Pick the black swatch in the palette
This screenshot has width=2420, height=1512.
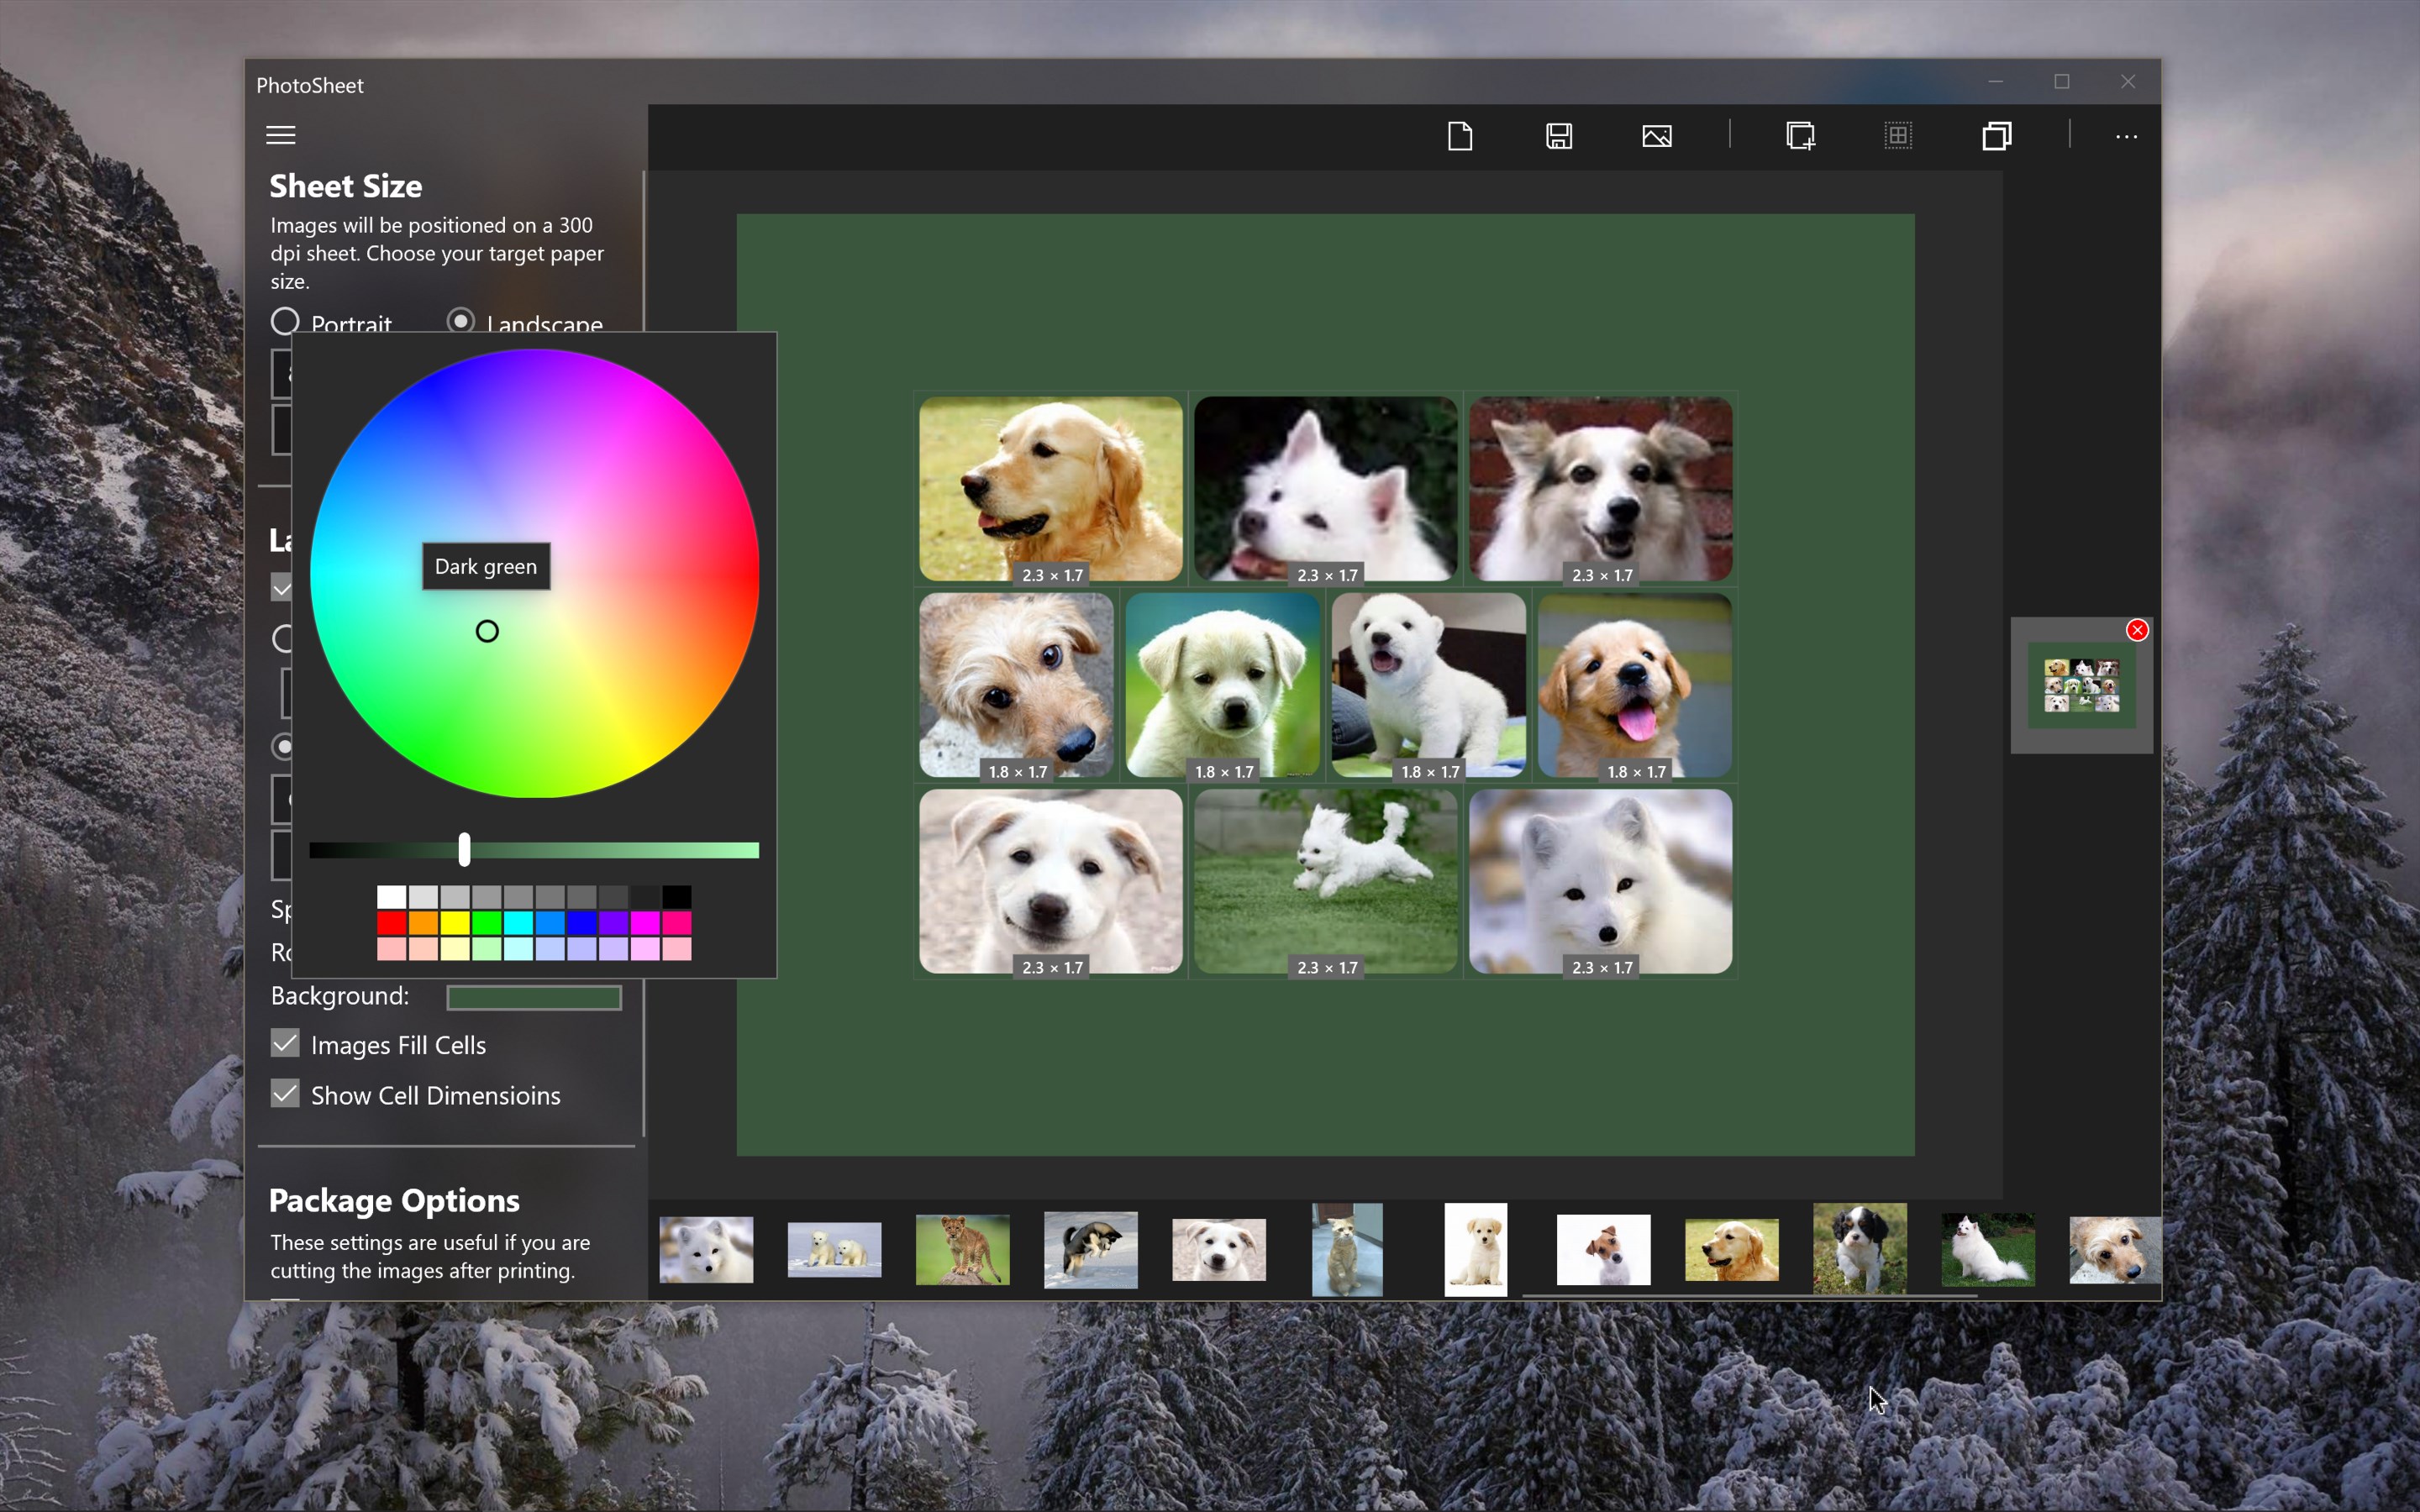click(x=676, y=897)
